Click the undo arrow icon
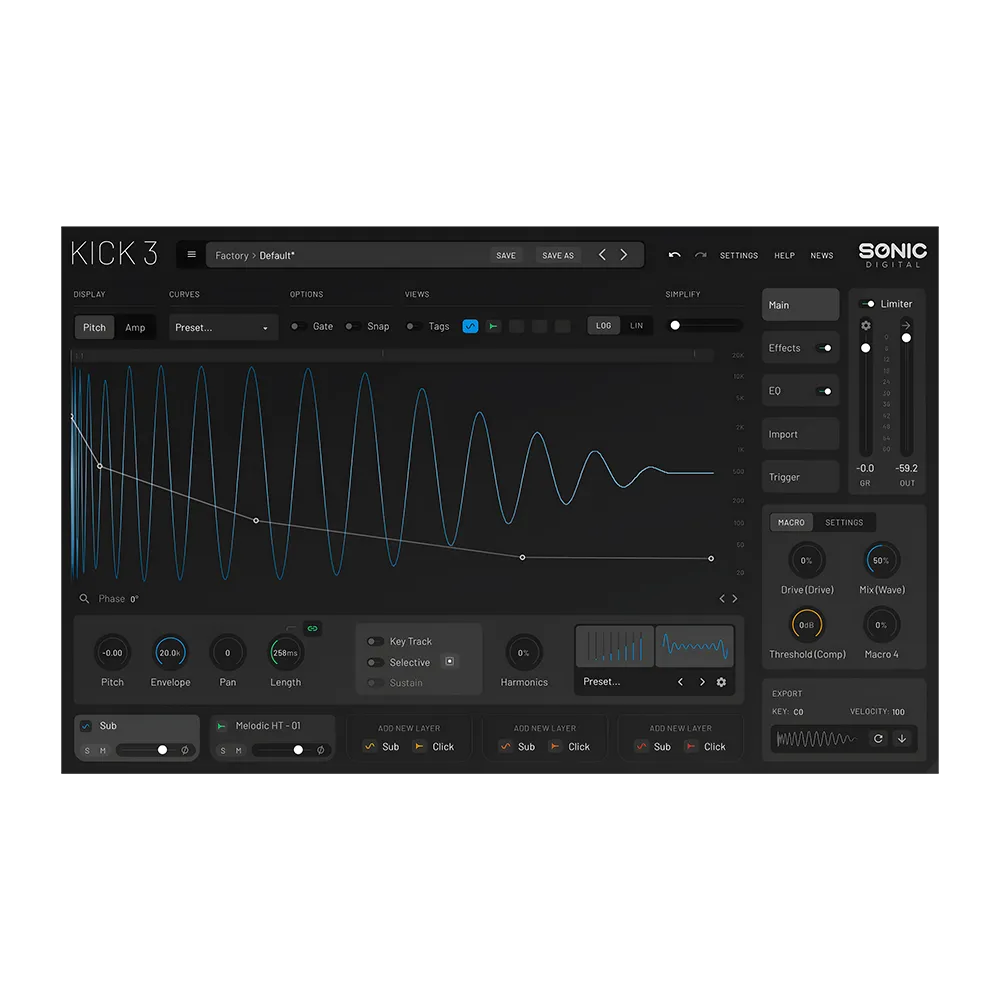The width and height of the screenshot is (1000, 1000). 674,255
